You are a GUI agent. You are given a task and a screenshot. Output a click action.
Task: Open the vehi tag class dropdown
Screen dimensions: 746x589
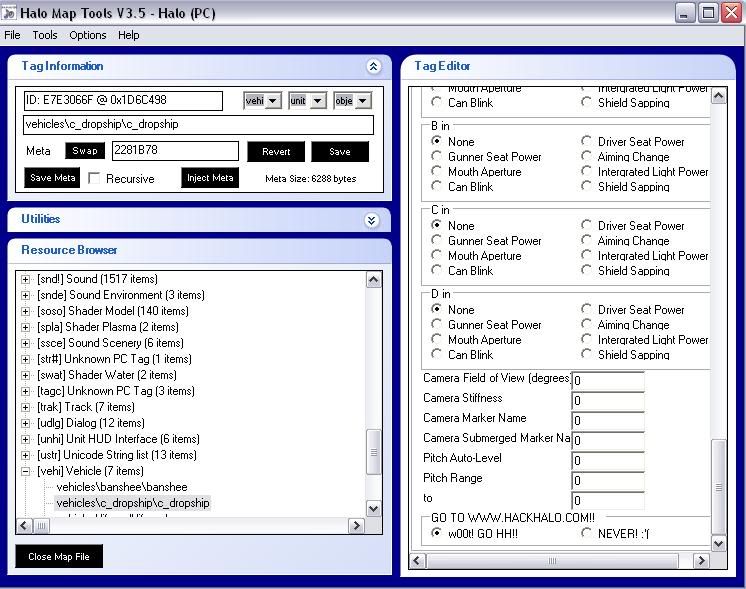273,101
